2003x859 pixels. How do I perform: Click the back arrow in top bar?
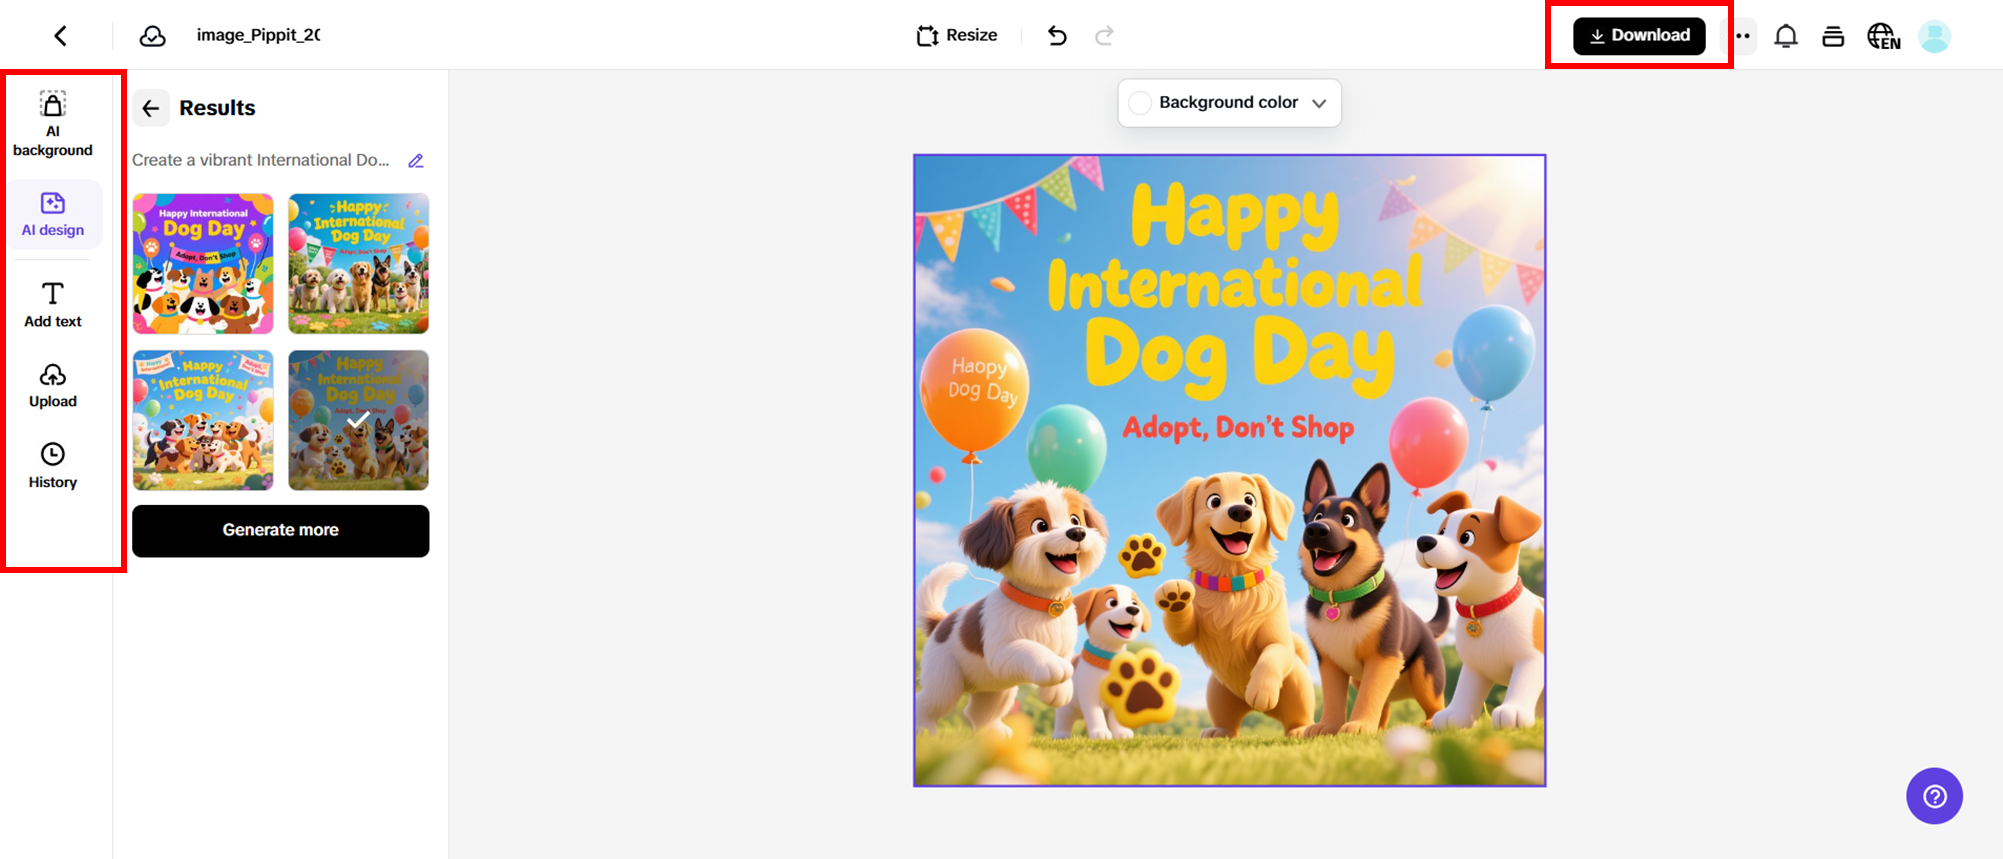[61, 36]
